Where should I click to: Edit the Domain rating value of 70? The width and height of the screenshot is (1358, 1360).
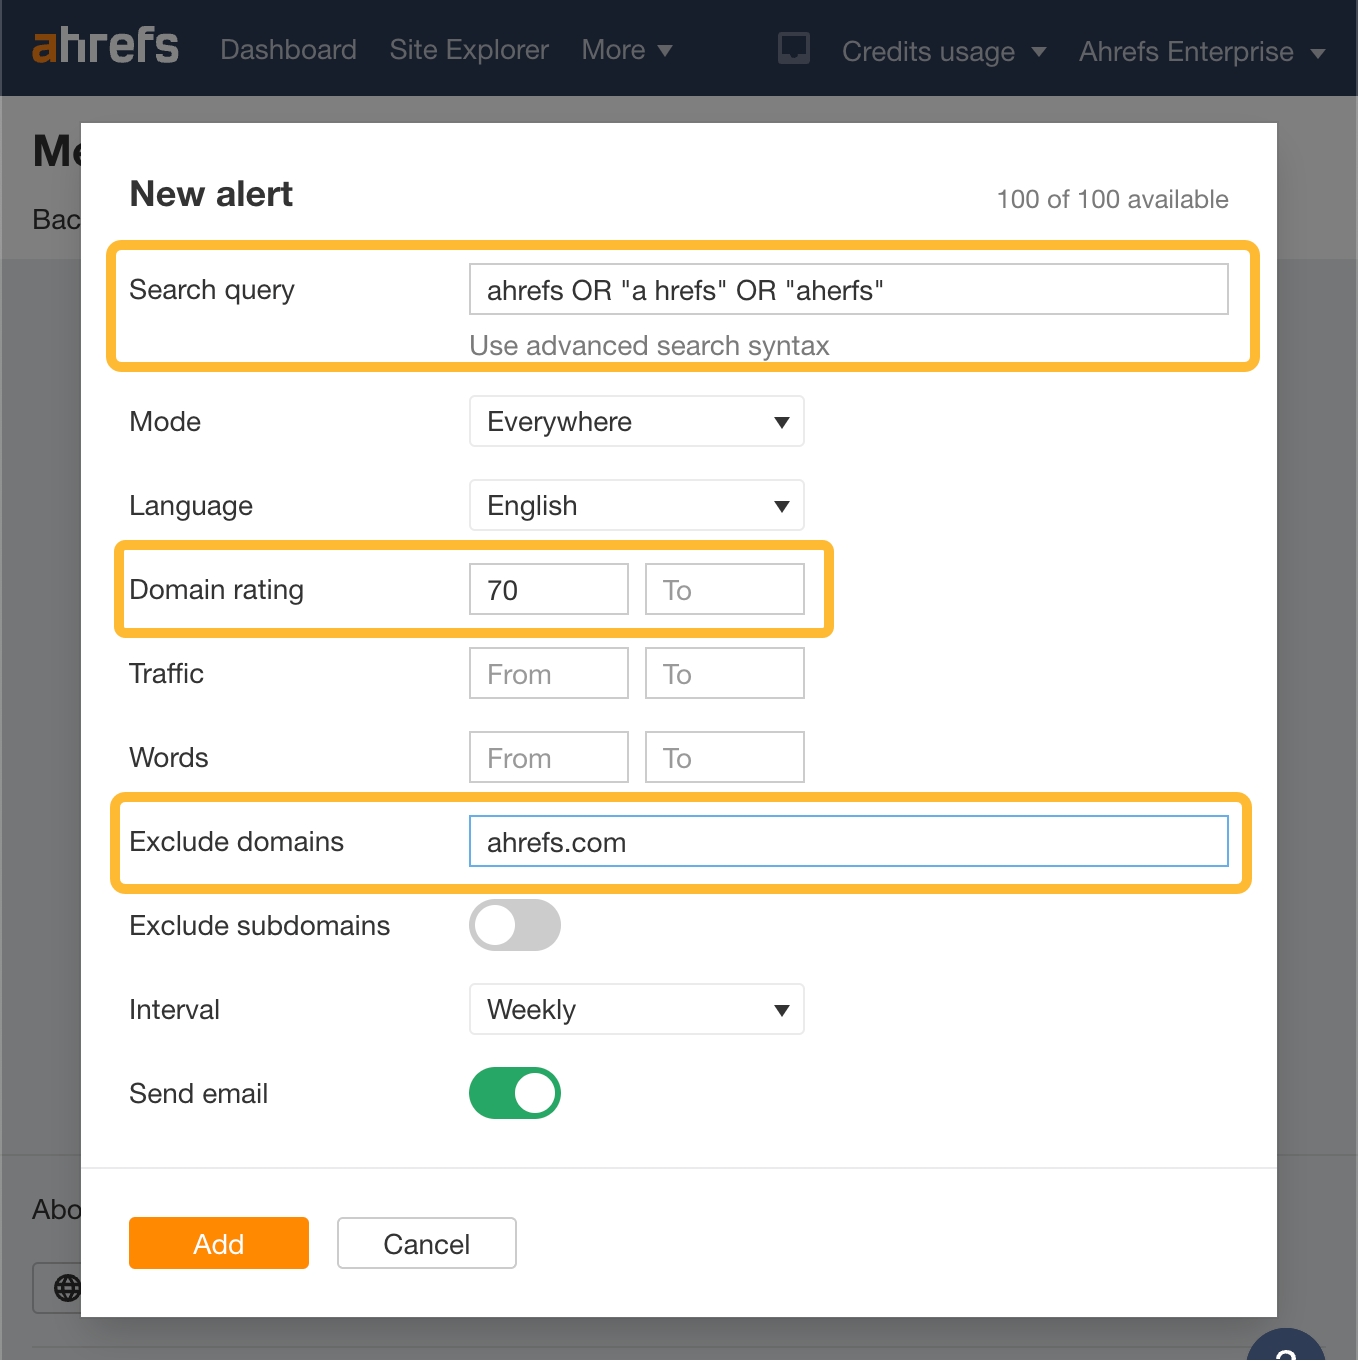click(x=548, y=589)
